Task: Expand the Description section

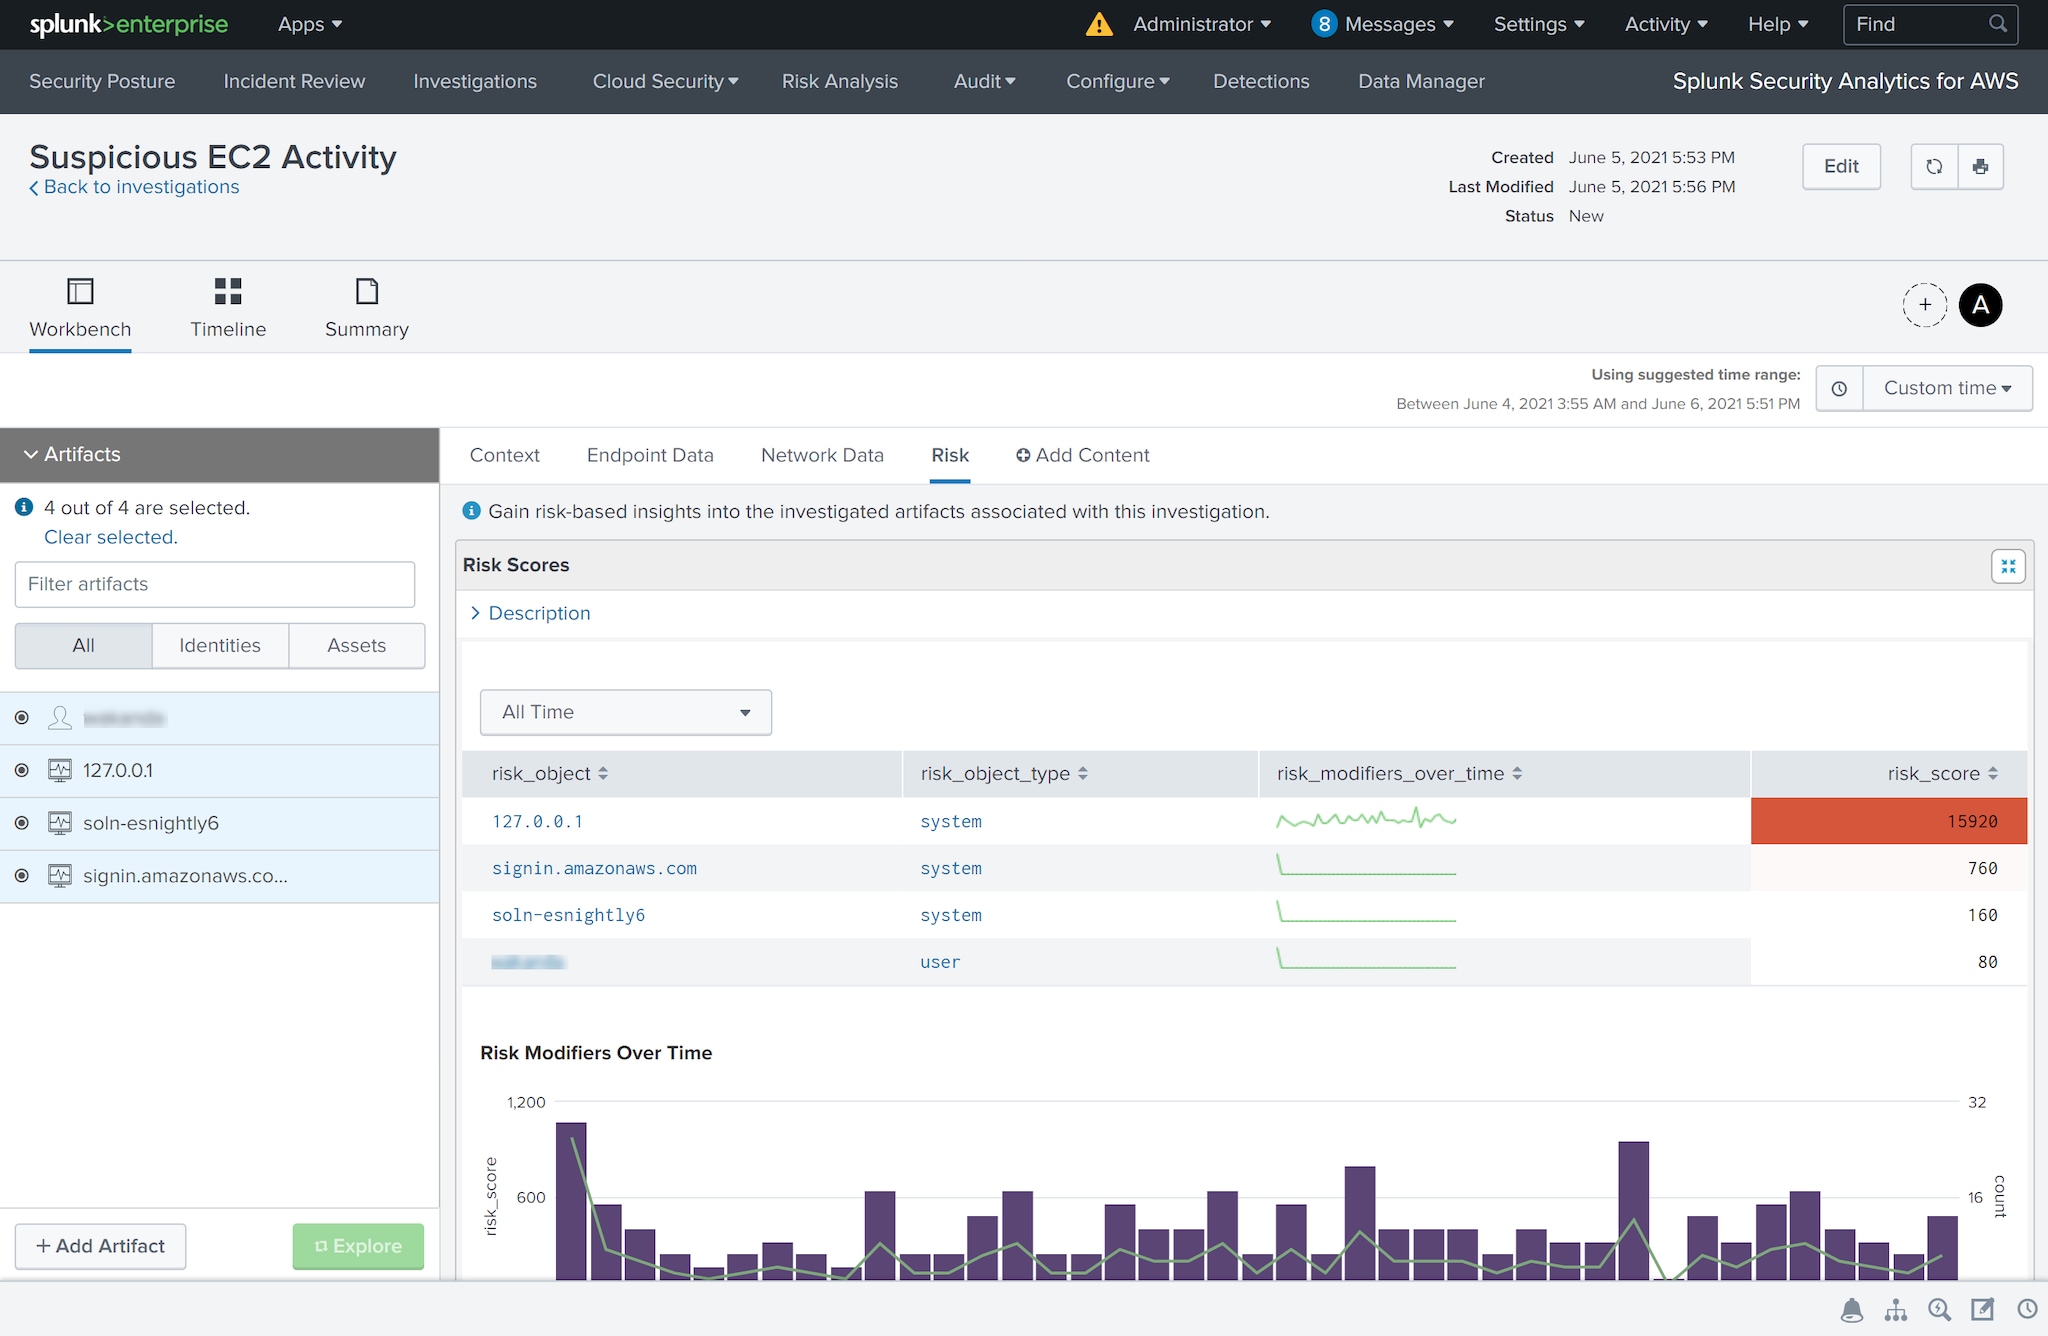Action: 530,613
